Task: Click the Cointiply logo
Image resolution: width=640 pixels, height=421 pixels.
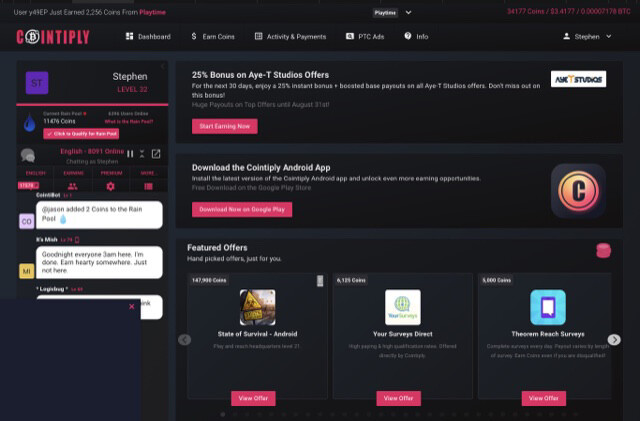Action: 53,37
